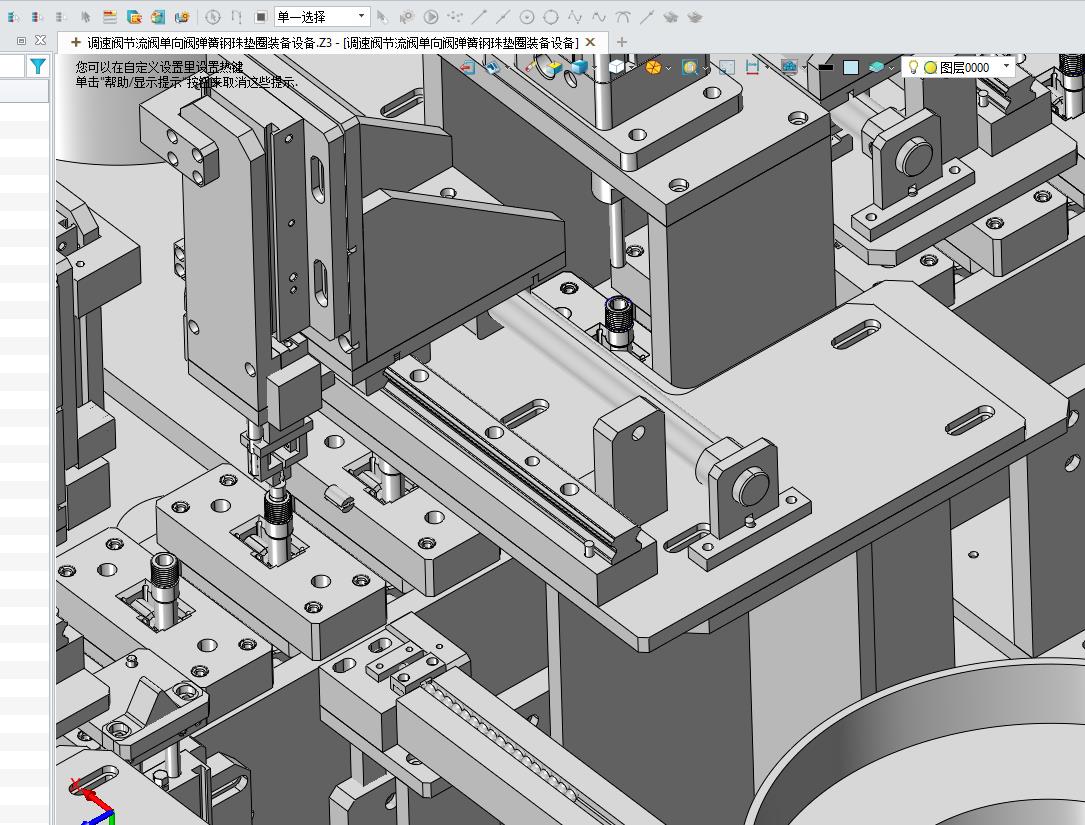Click the first wavy curve icon
This screenshot has width=1085, height=825.
574,17
